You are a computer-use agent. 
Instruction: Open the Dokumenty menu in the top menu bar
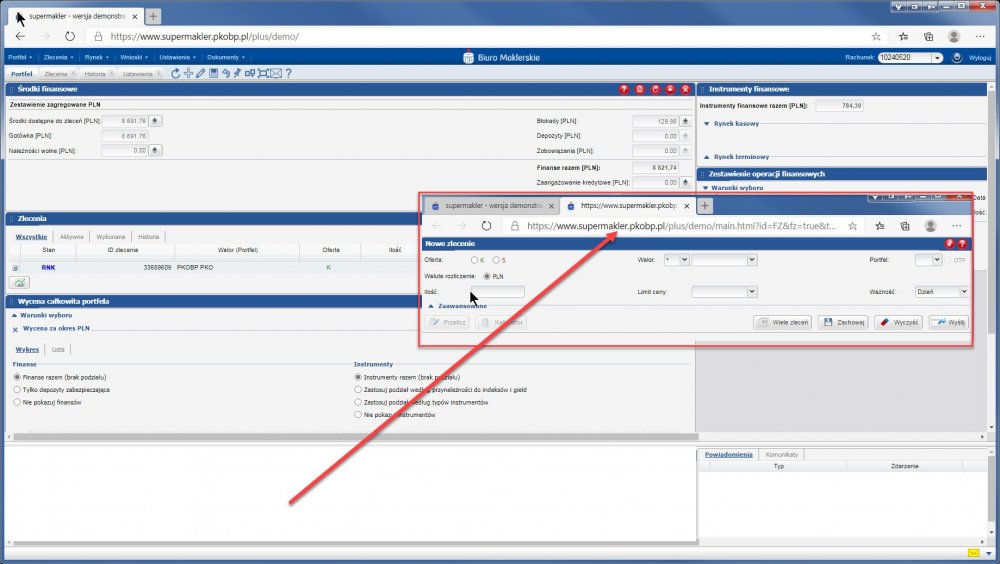click(x=226, y=57)
